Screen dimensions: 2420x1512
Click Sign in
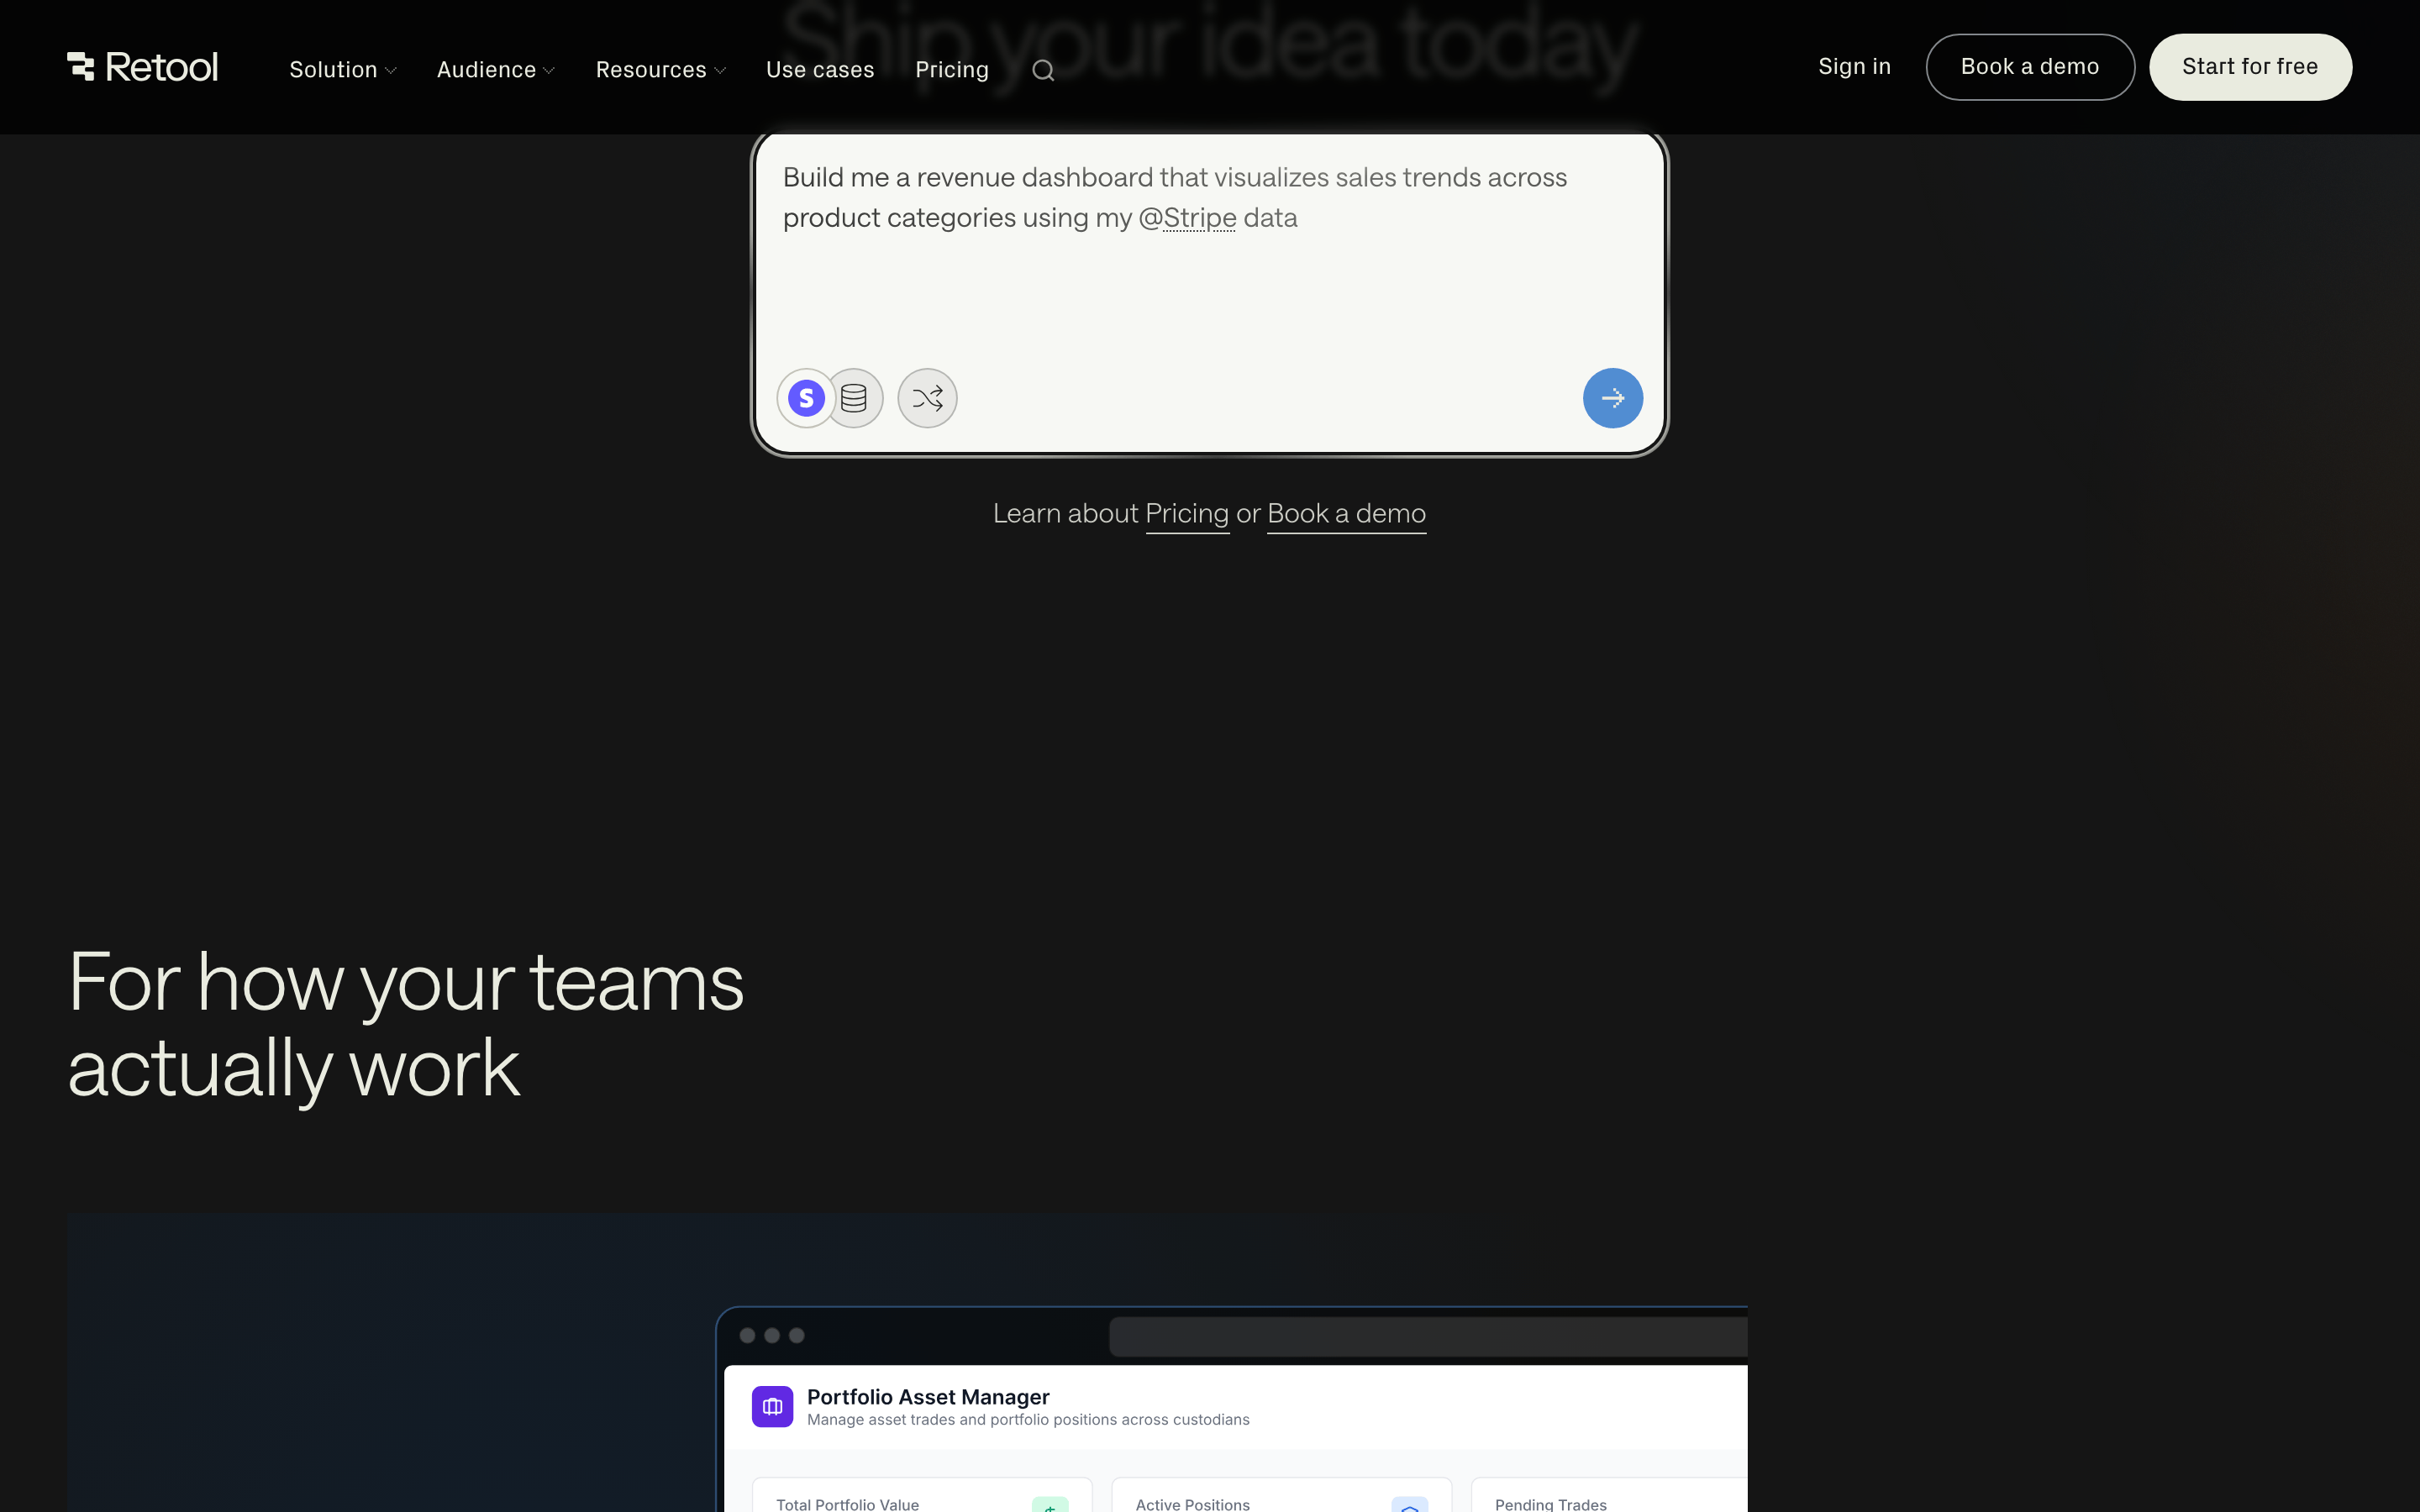tap(1854, 67)
